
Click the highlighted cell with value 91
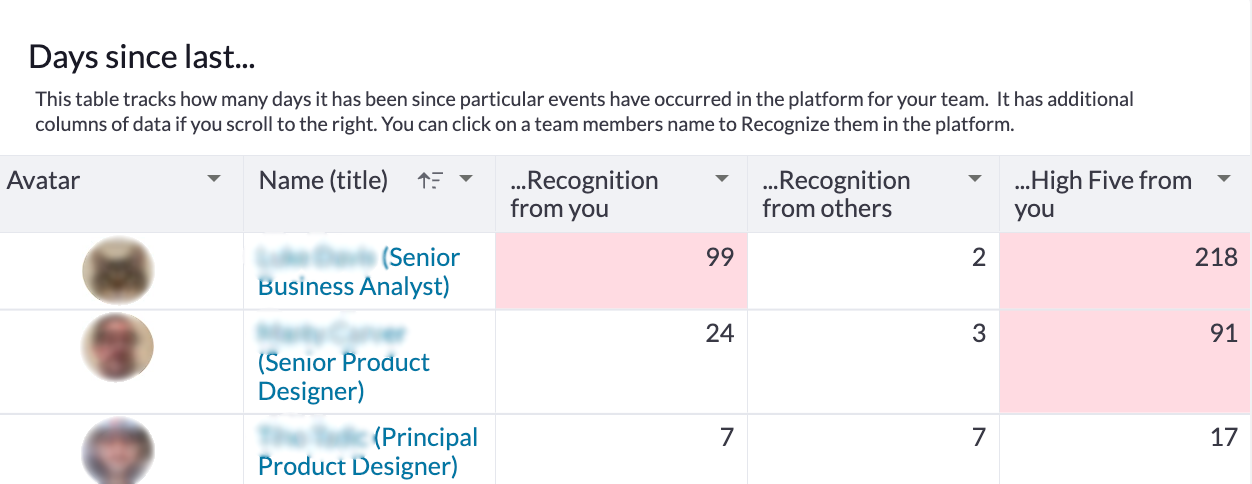(x=1124, y=361)
